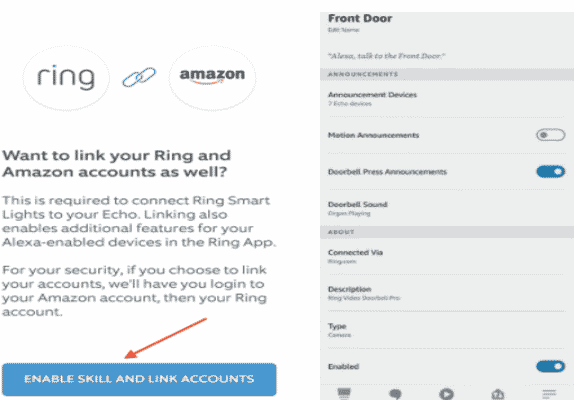Click the Alexa talk to Front Door phrase

click(386, 56)
